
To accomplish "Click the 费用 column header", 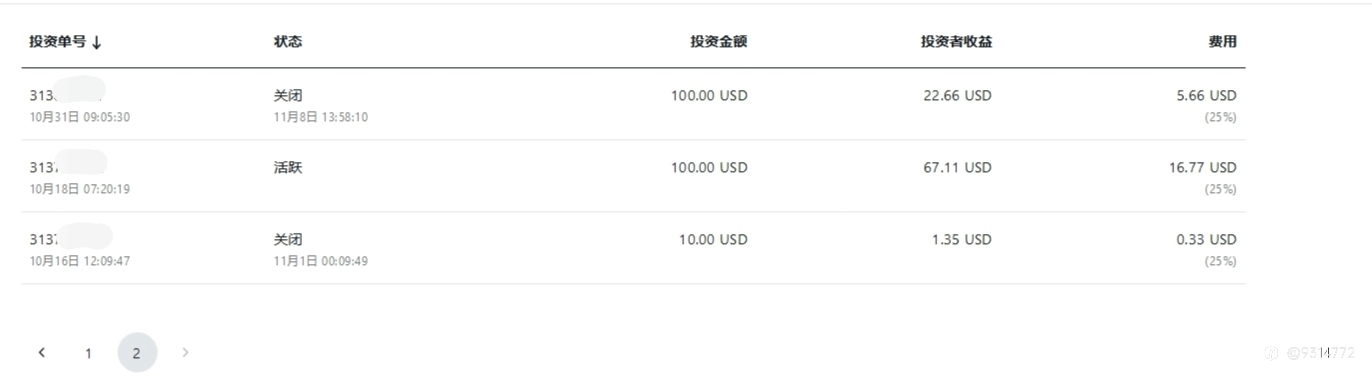I will tap(1222, 42).
